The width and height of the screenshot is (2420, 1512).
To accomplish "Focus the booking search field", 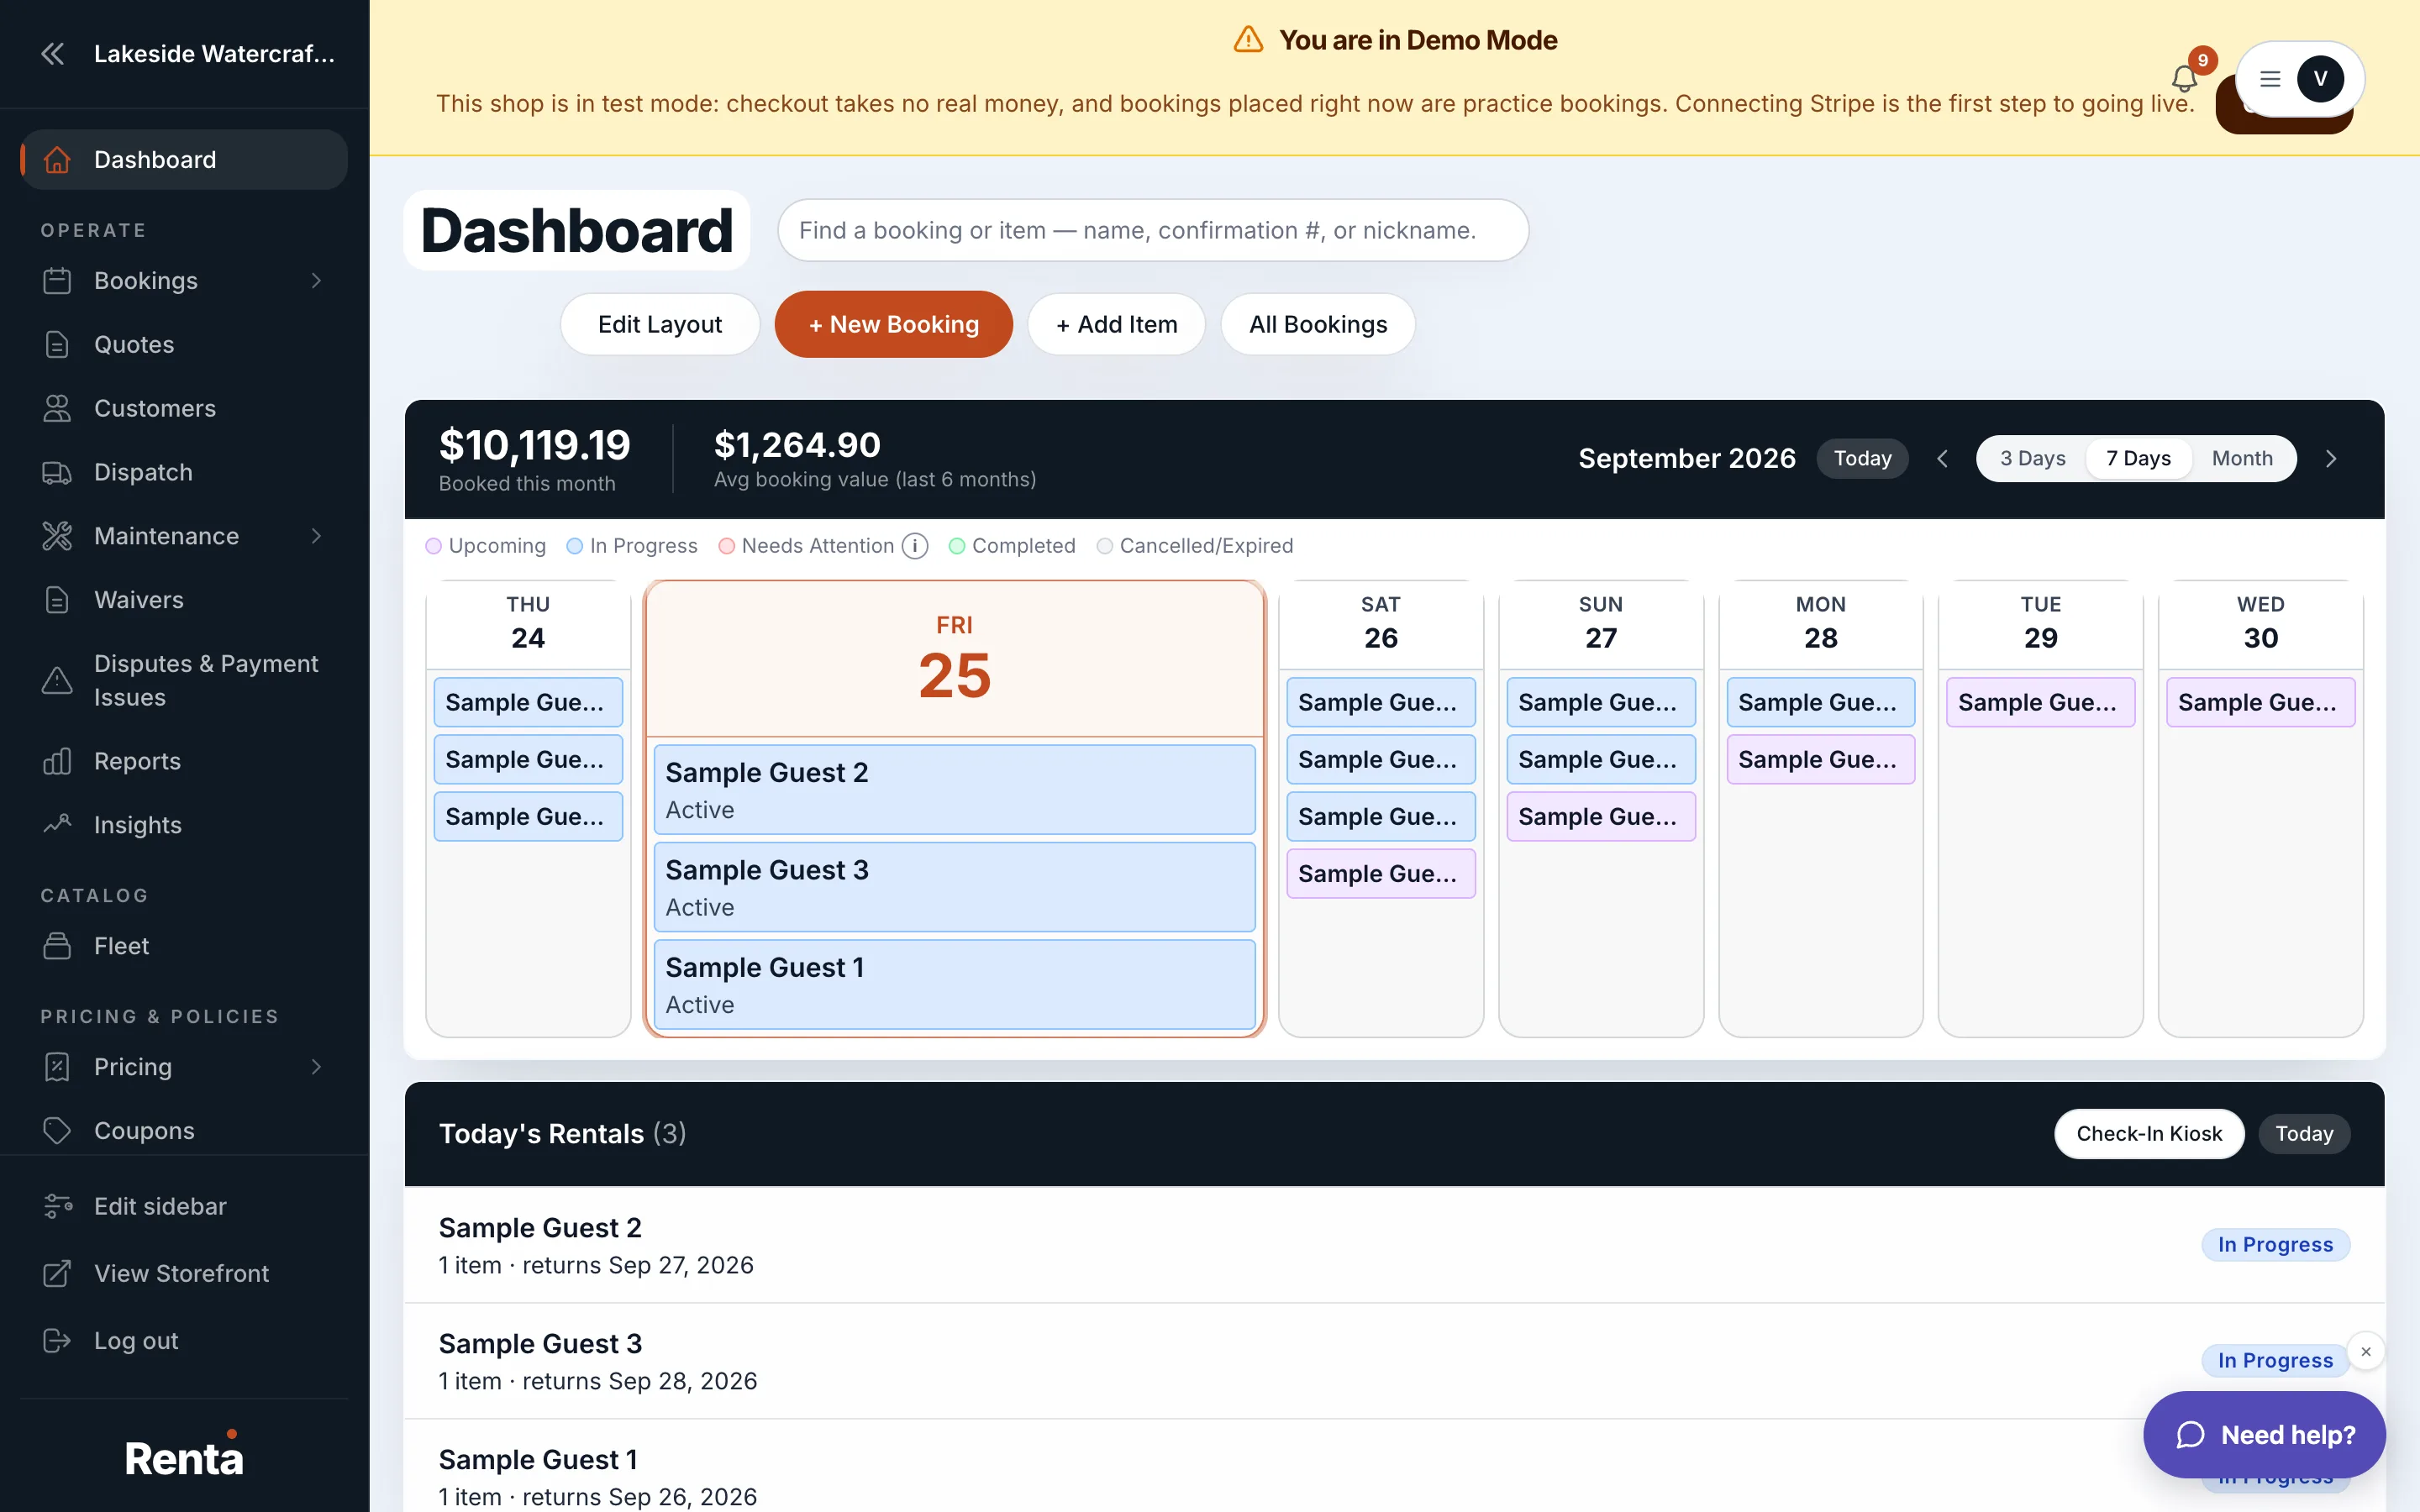I will point(1152,230).
